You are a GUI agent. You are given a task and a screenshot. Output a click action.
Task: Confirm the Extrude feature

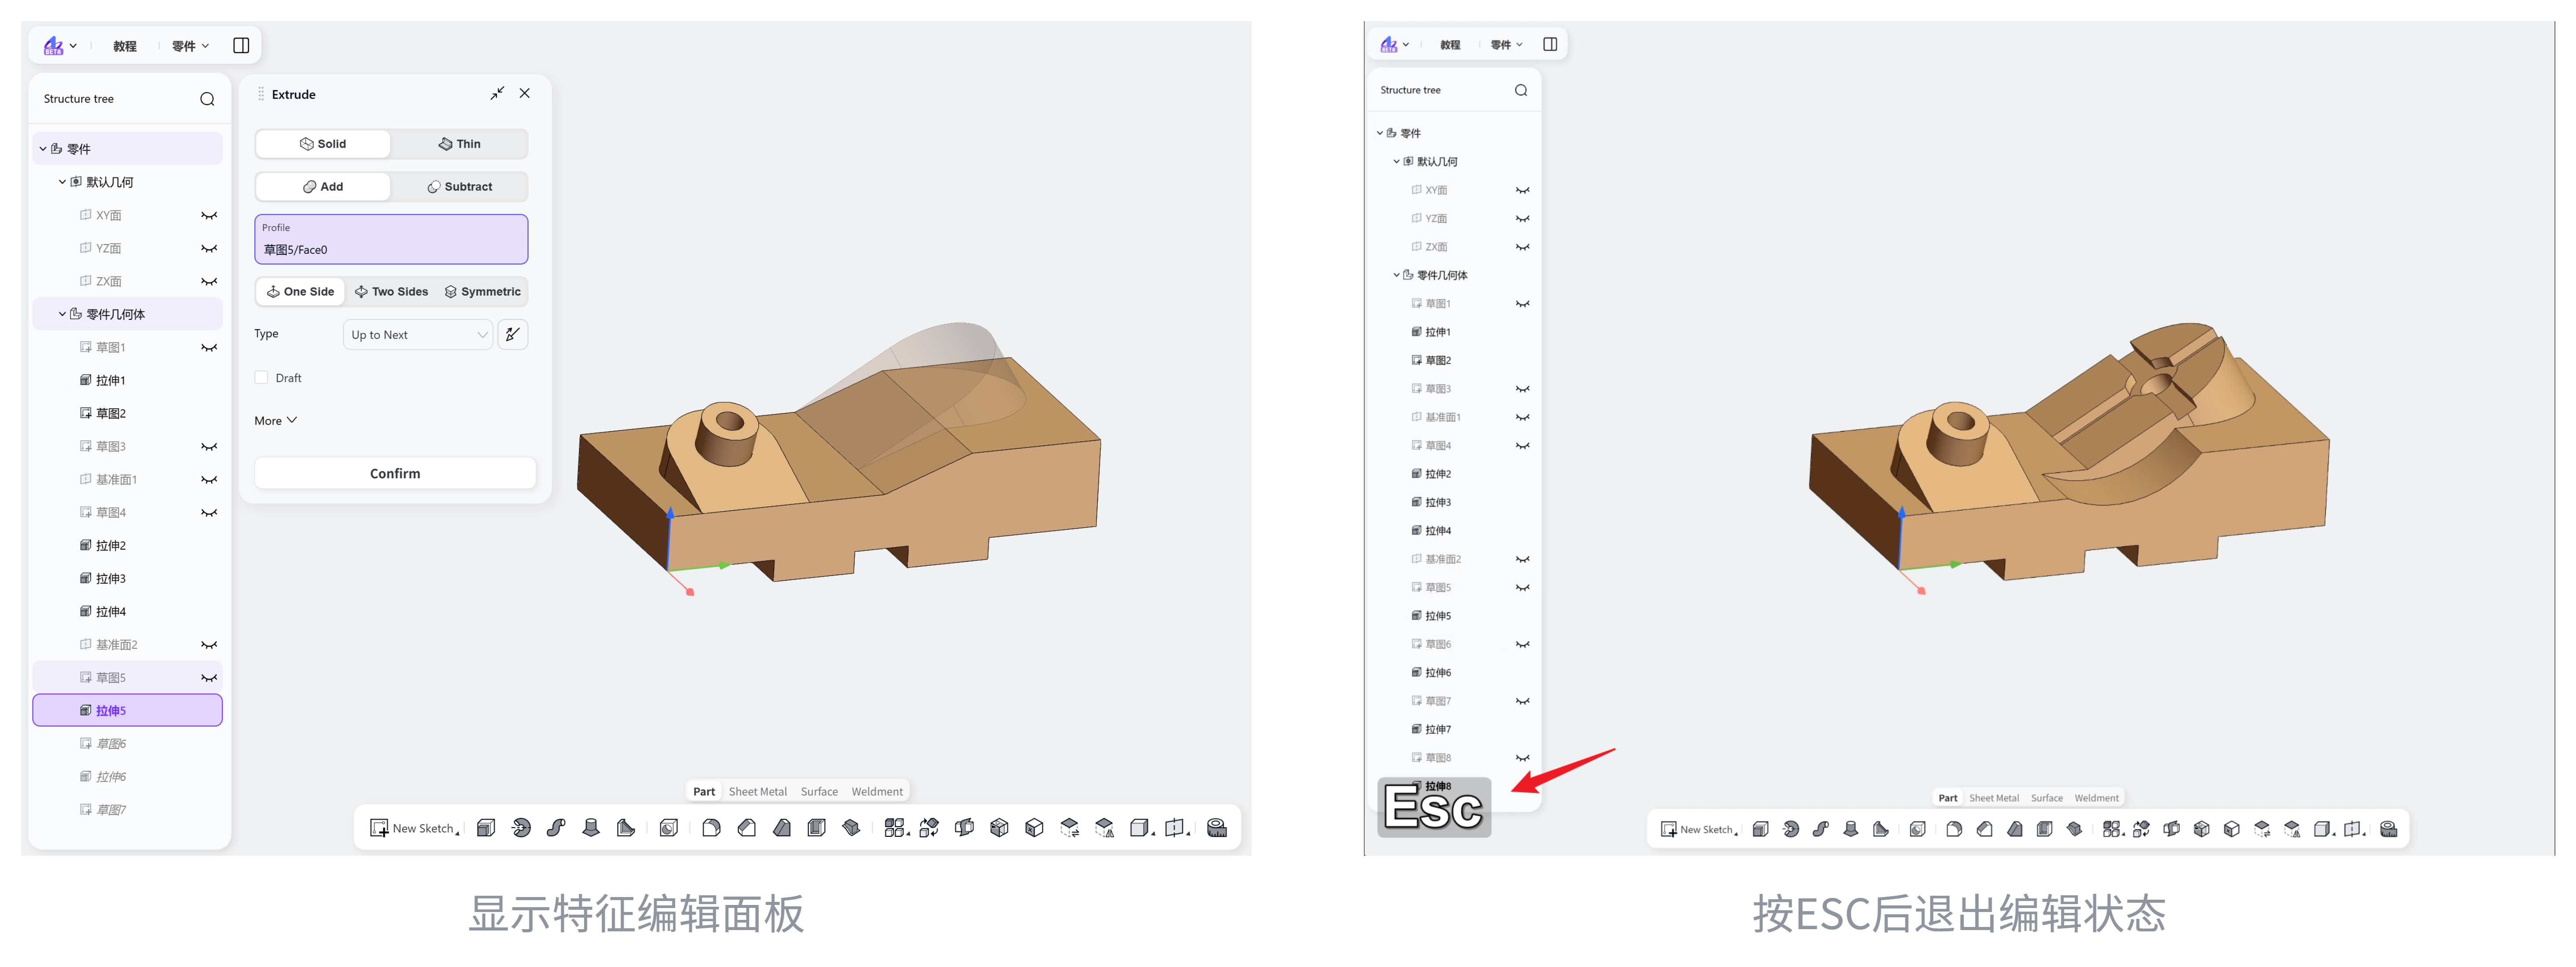point(395,474)
